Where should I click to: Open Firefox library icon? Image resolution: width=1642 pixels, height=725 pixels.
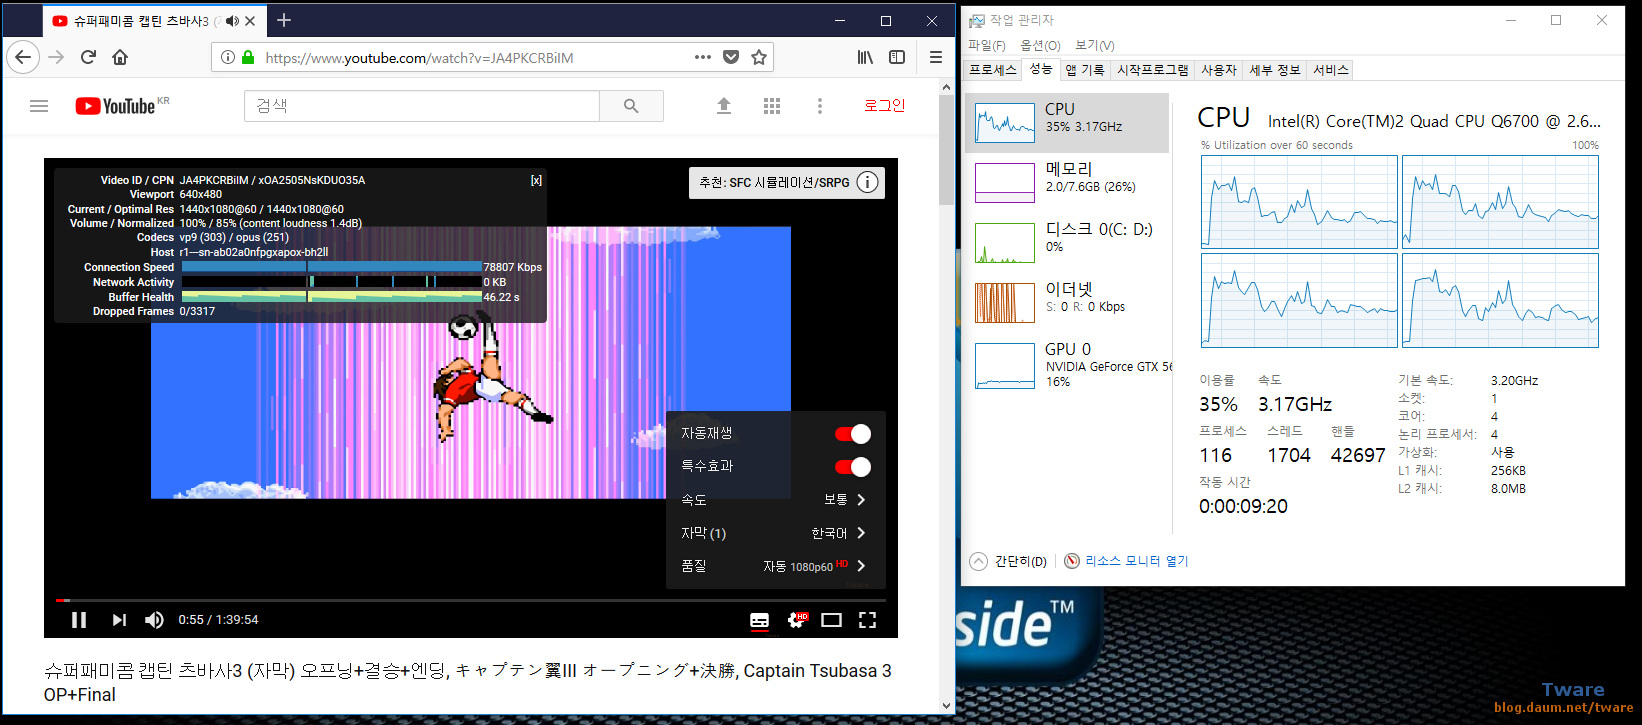point(865,57)
